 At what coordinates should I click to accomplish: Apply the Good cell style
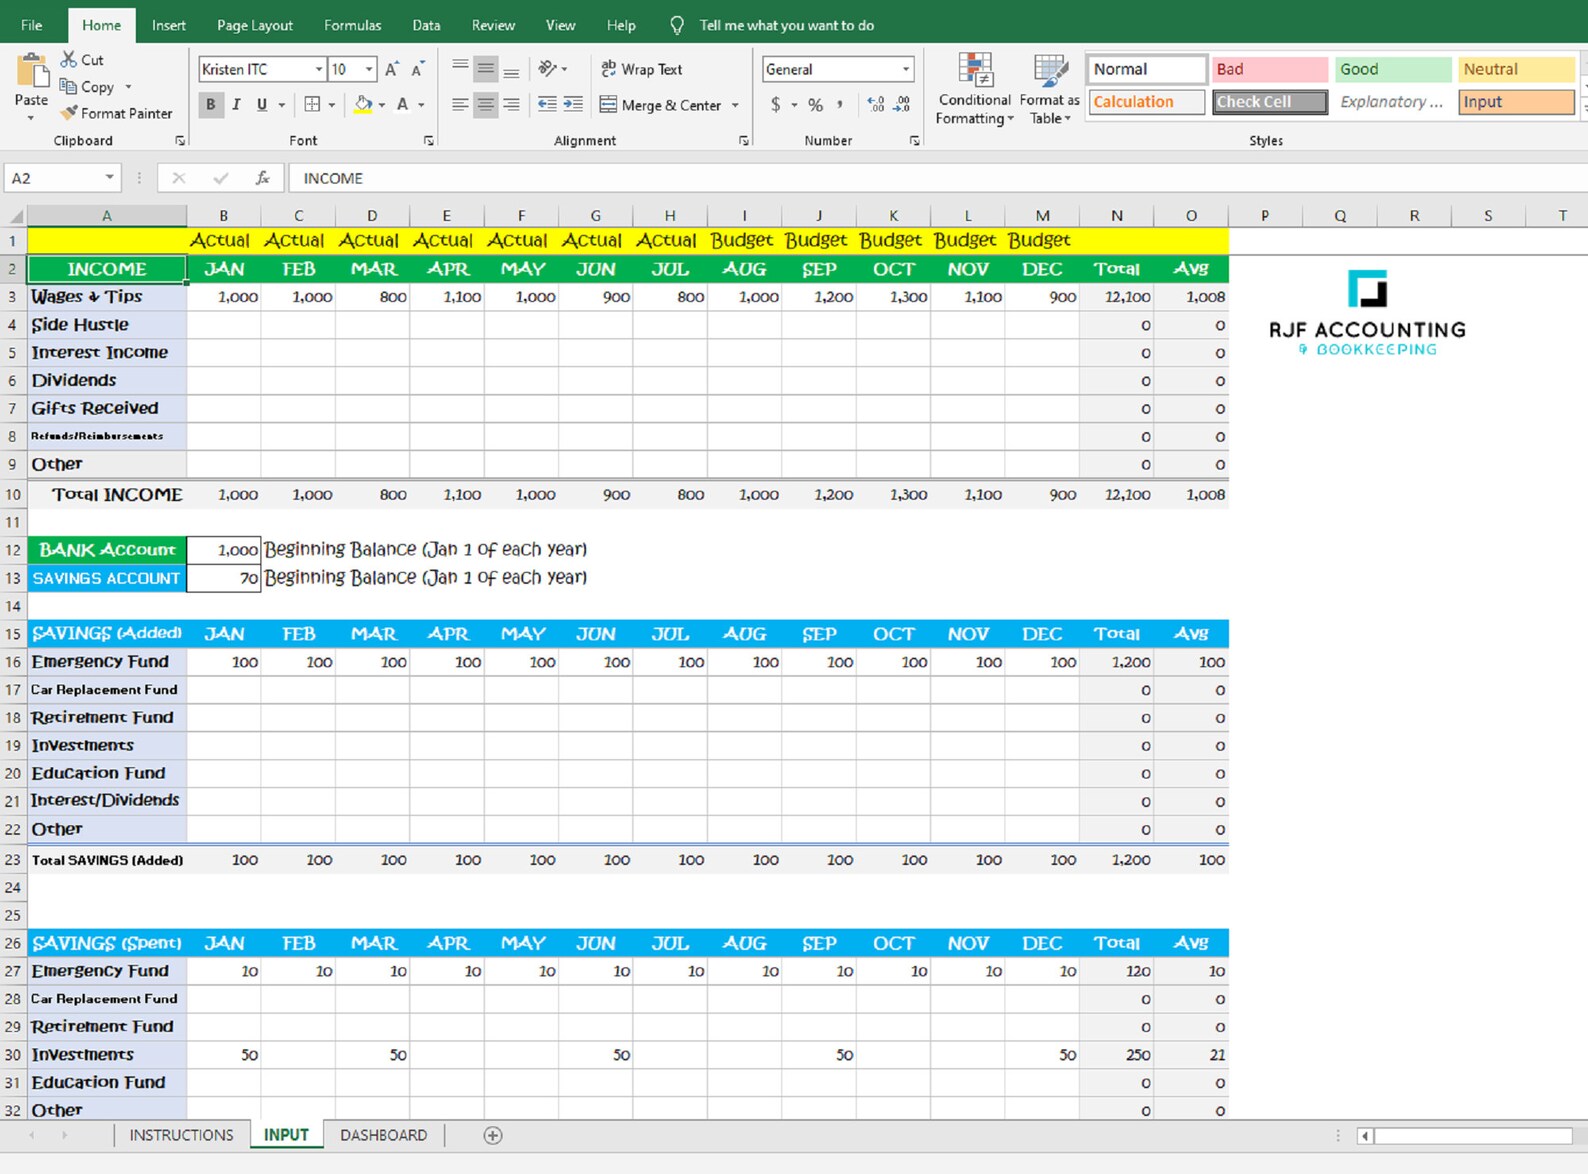pyautogui.click(x=1393, y=69)
